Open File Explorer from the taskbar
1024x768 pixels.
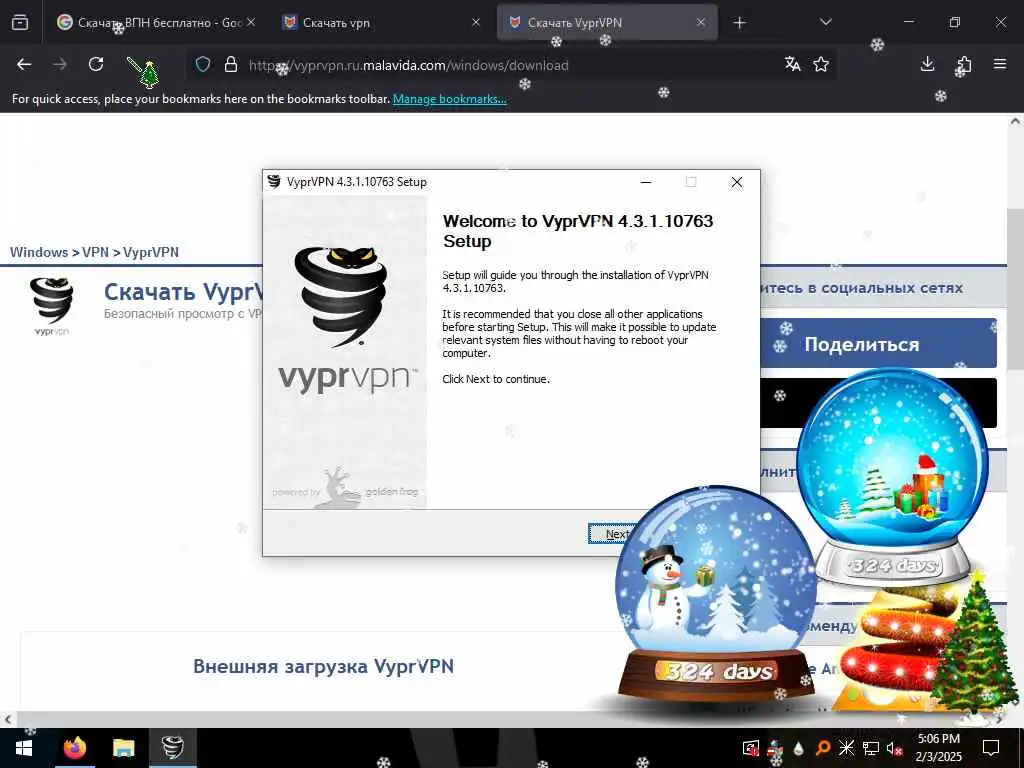tap(123, 748)
